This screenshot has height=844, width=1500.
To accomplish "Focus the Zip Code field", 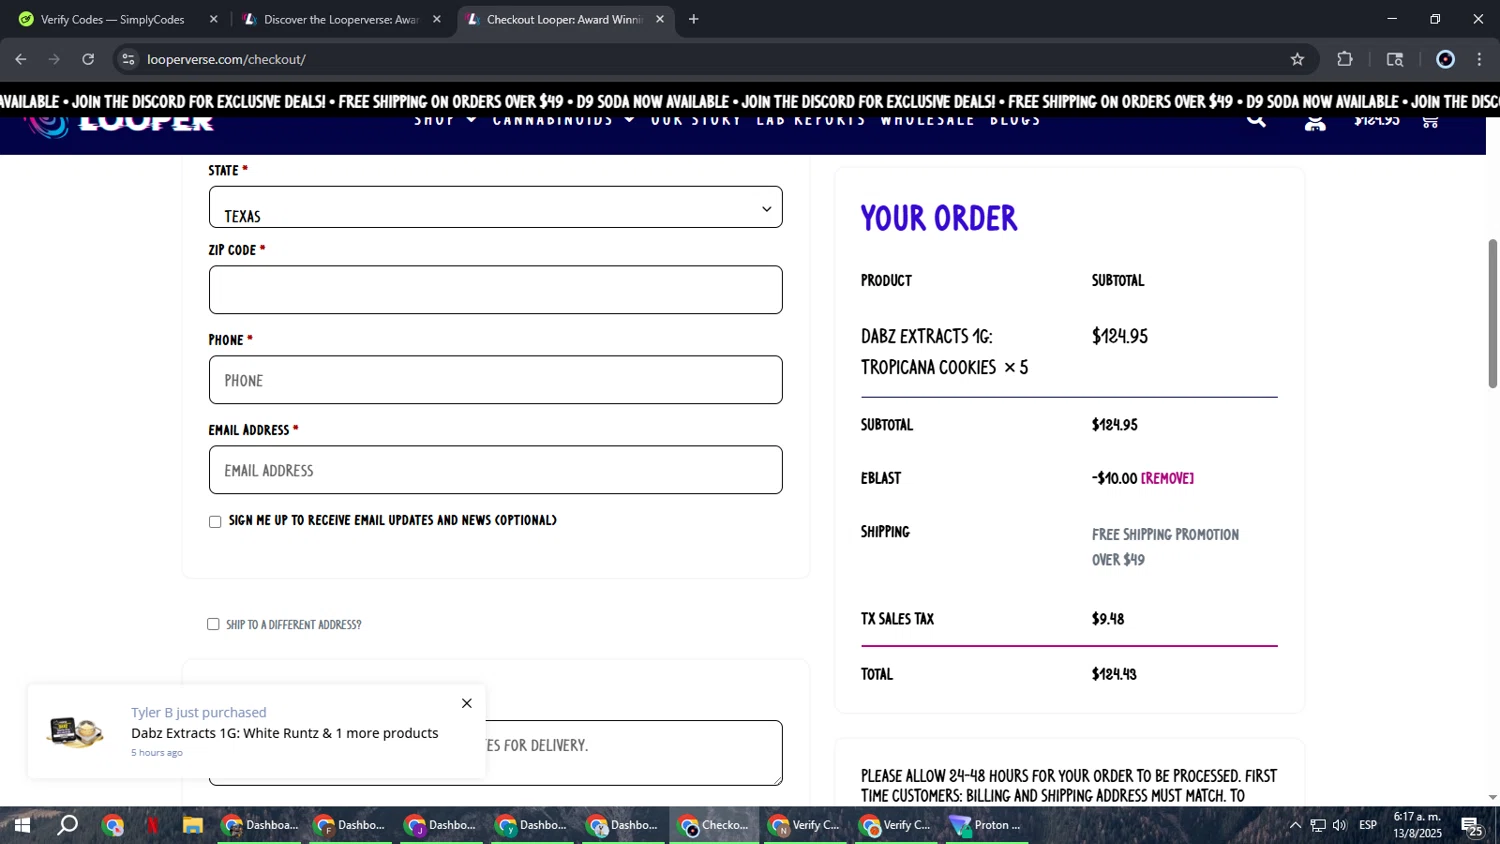I will point(496,290).
